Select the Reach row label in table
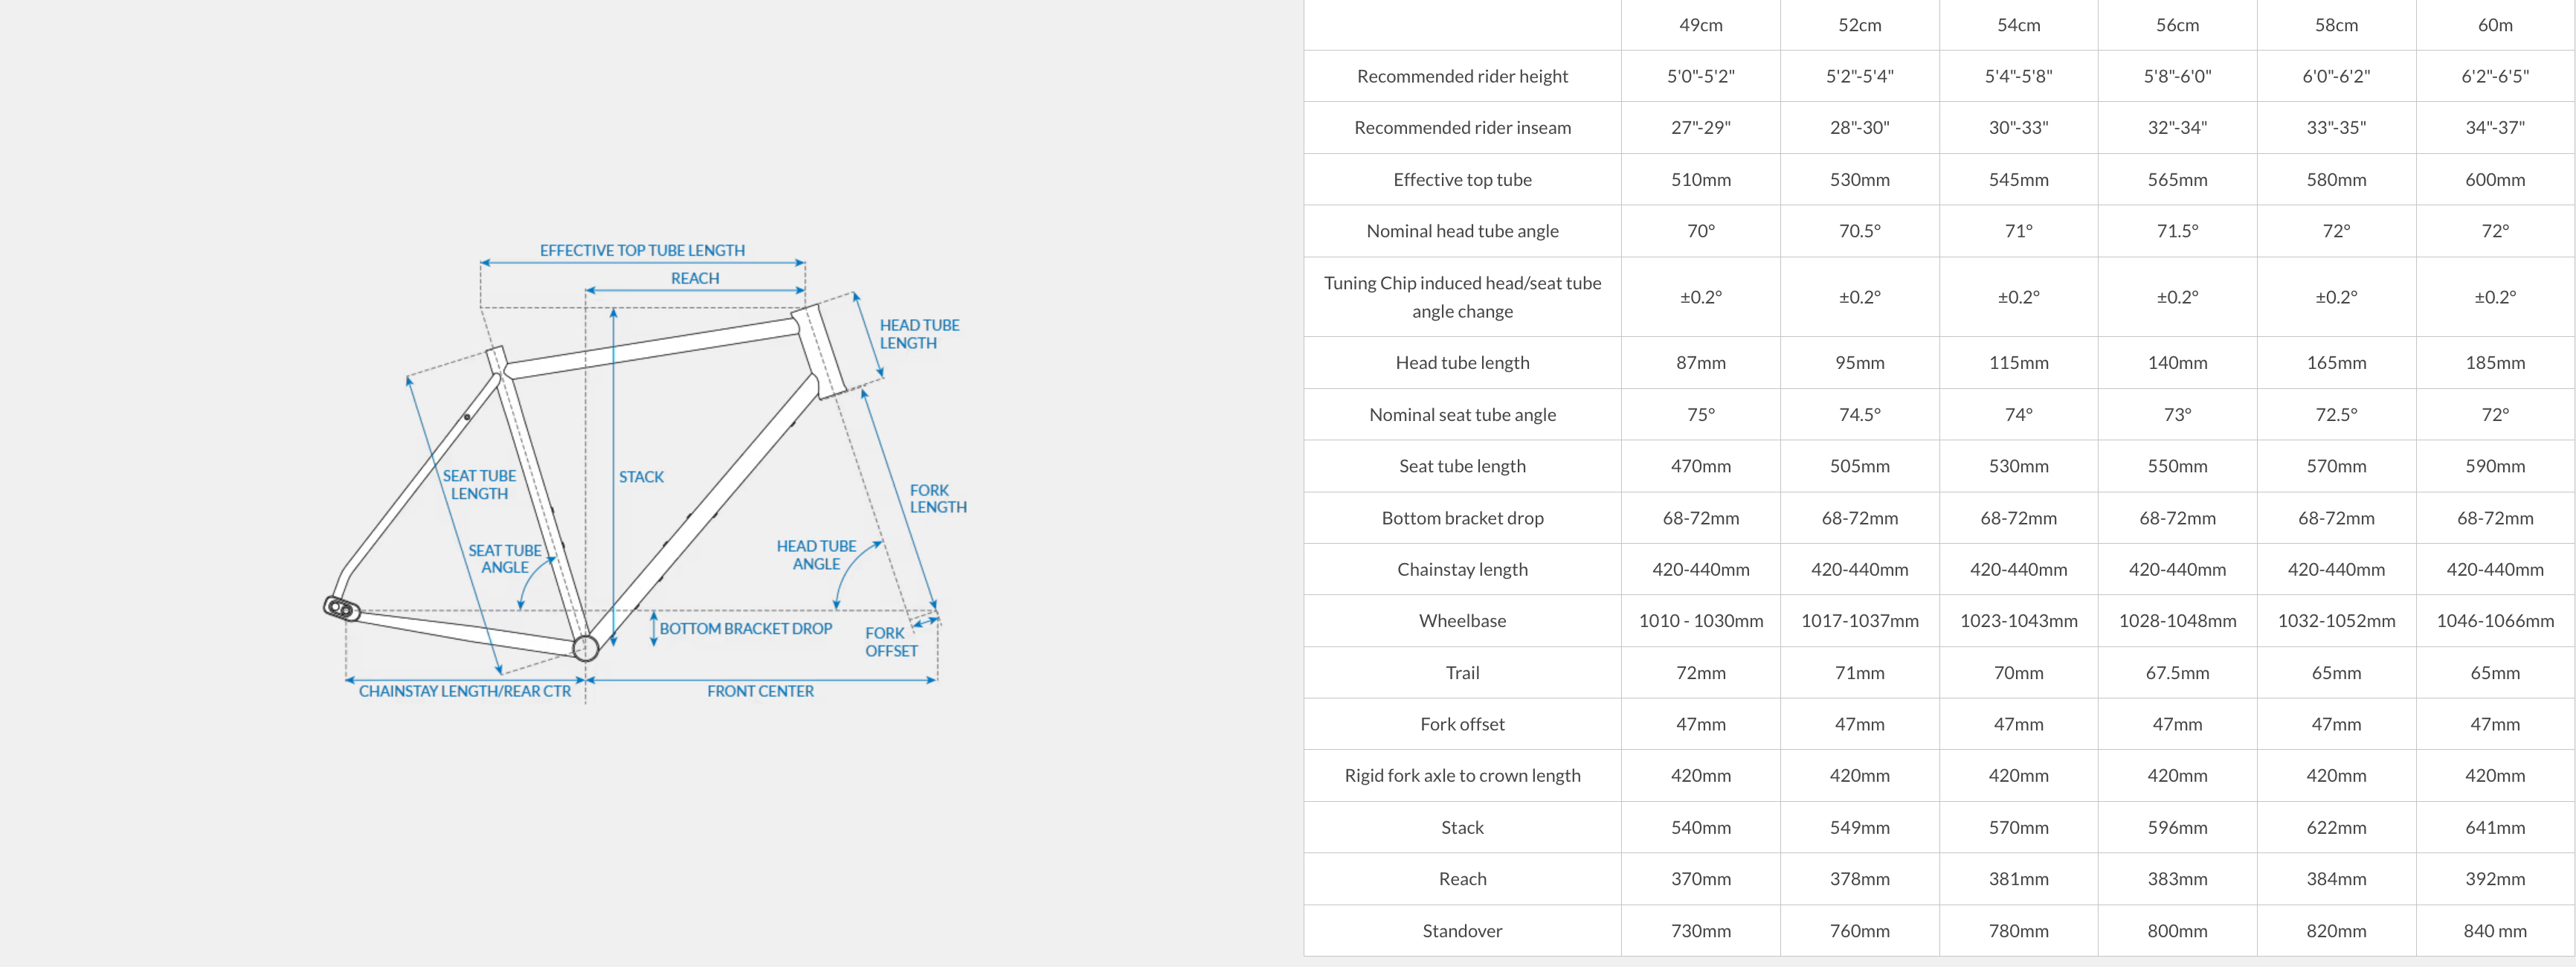The width and height of the screenshot is (2576, 967). 1462,878
